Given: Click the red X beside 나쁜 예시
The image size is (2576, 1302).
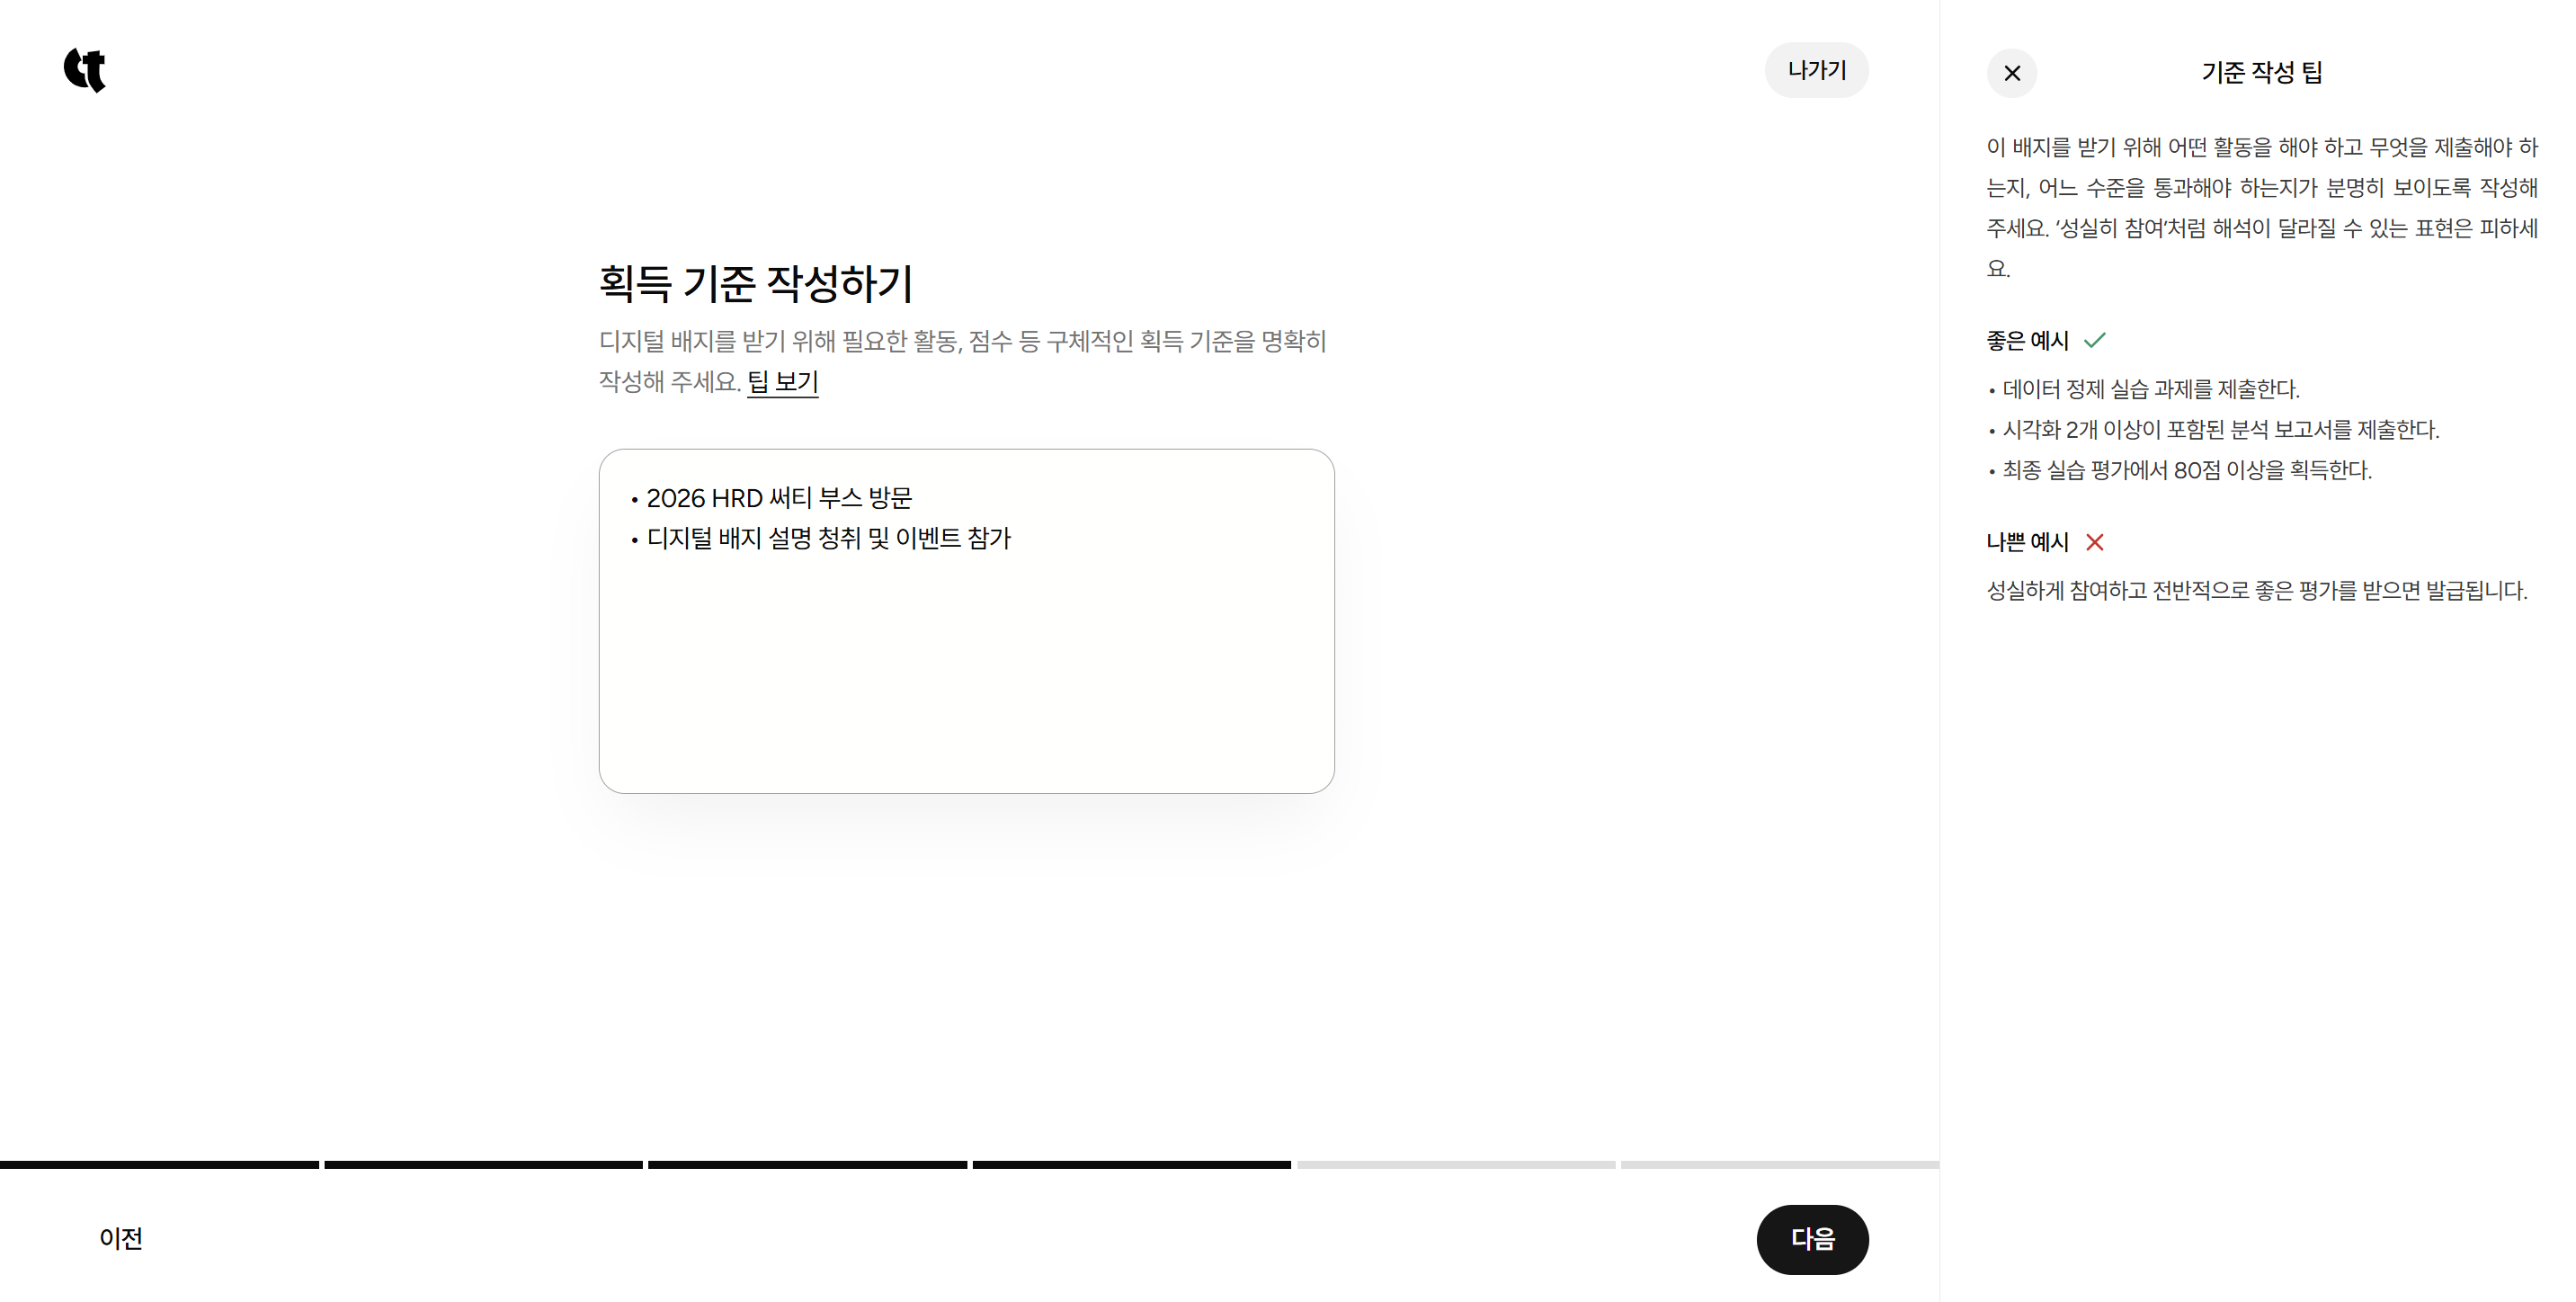Looking at the screenshot, I should (x=2094, y=542).
